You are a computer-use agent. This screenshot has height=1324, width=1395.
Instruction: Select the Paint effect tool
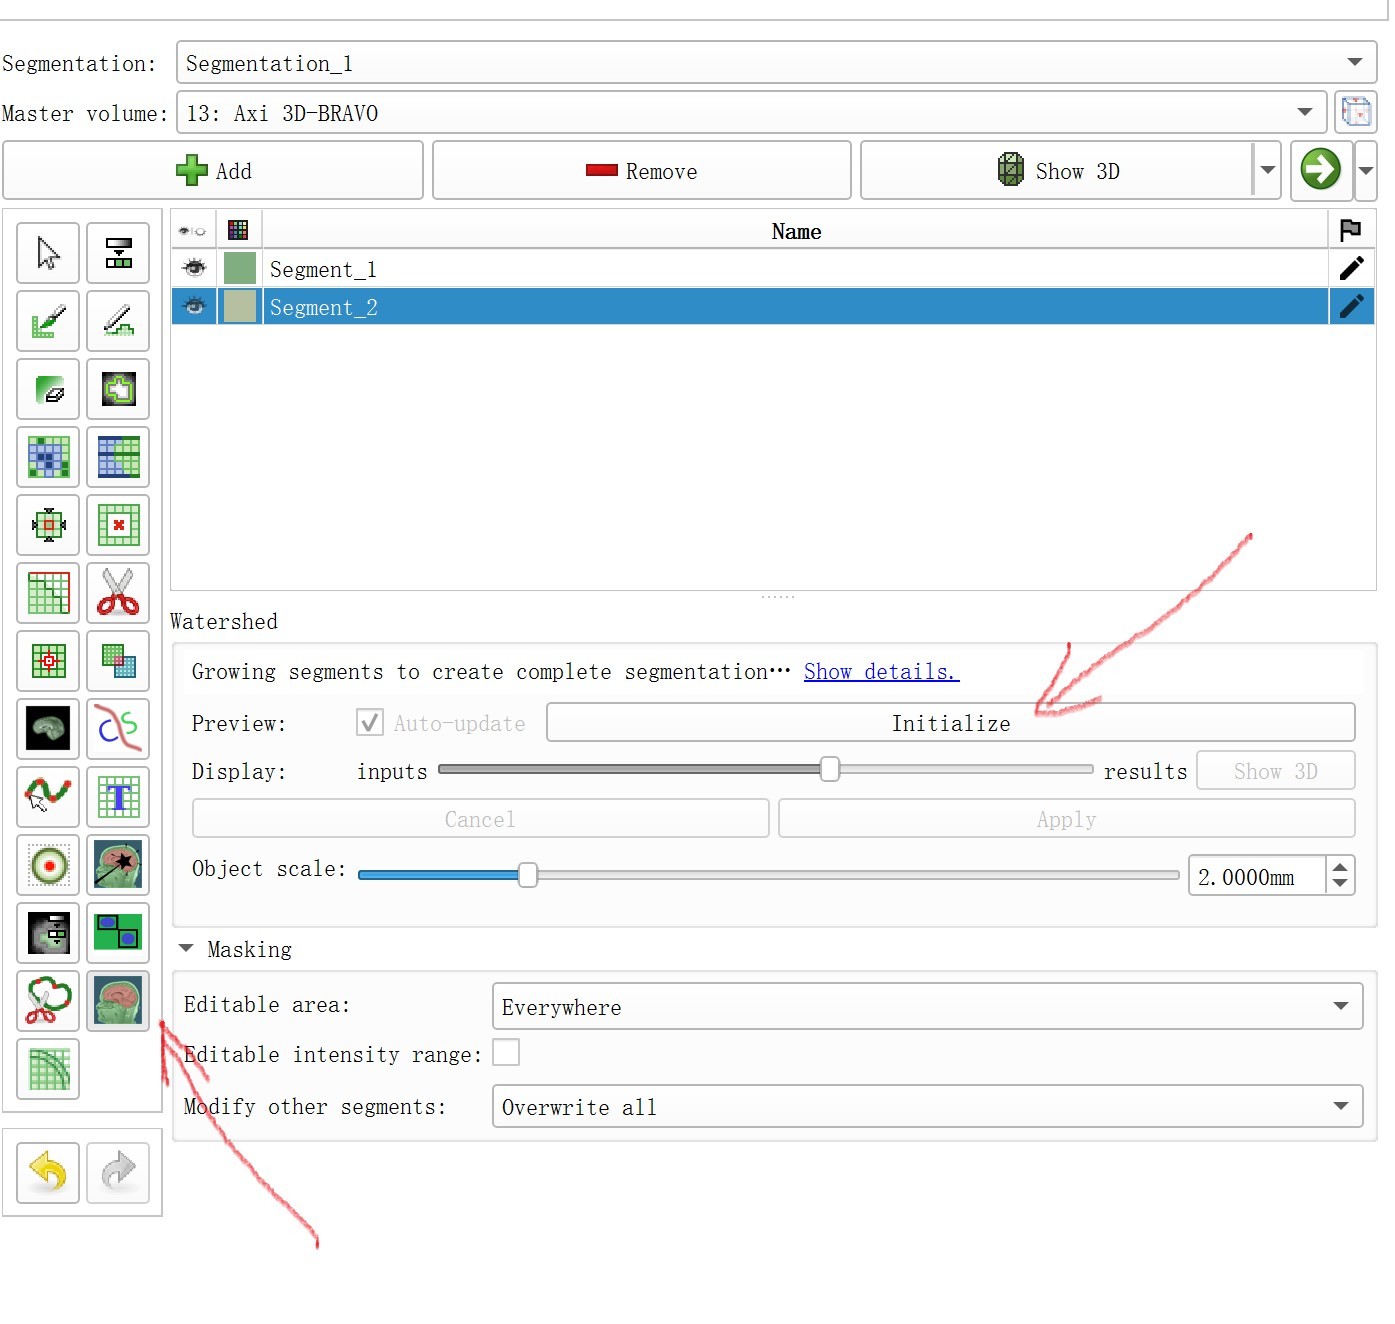point(48,321)
